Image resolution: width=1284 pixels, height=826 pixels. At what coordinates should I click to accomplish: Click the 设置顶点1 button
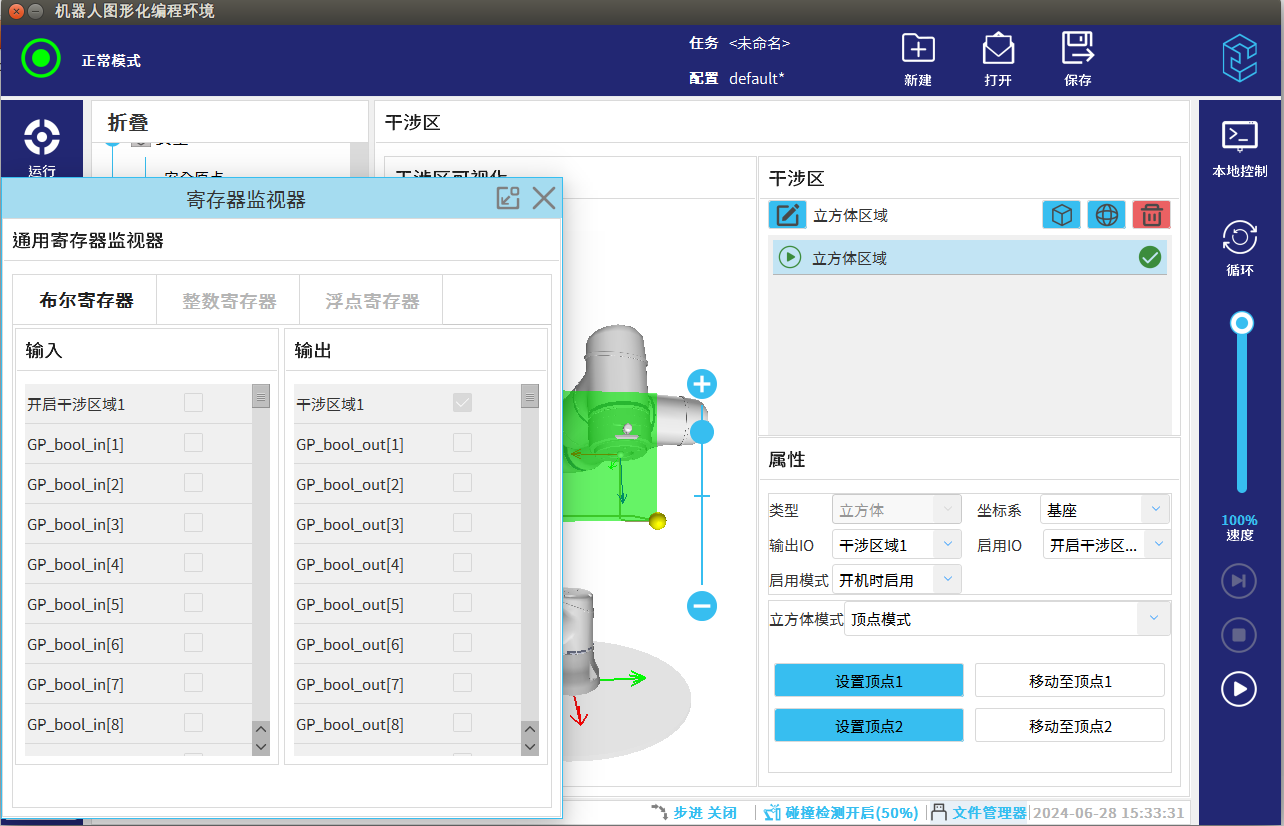(868, 681)
